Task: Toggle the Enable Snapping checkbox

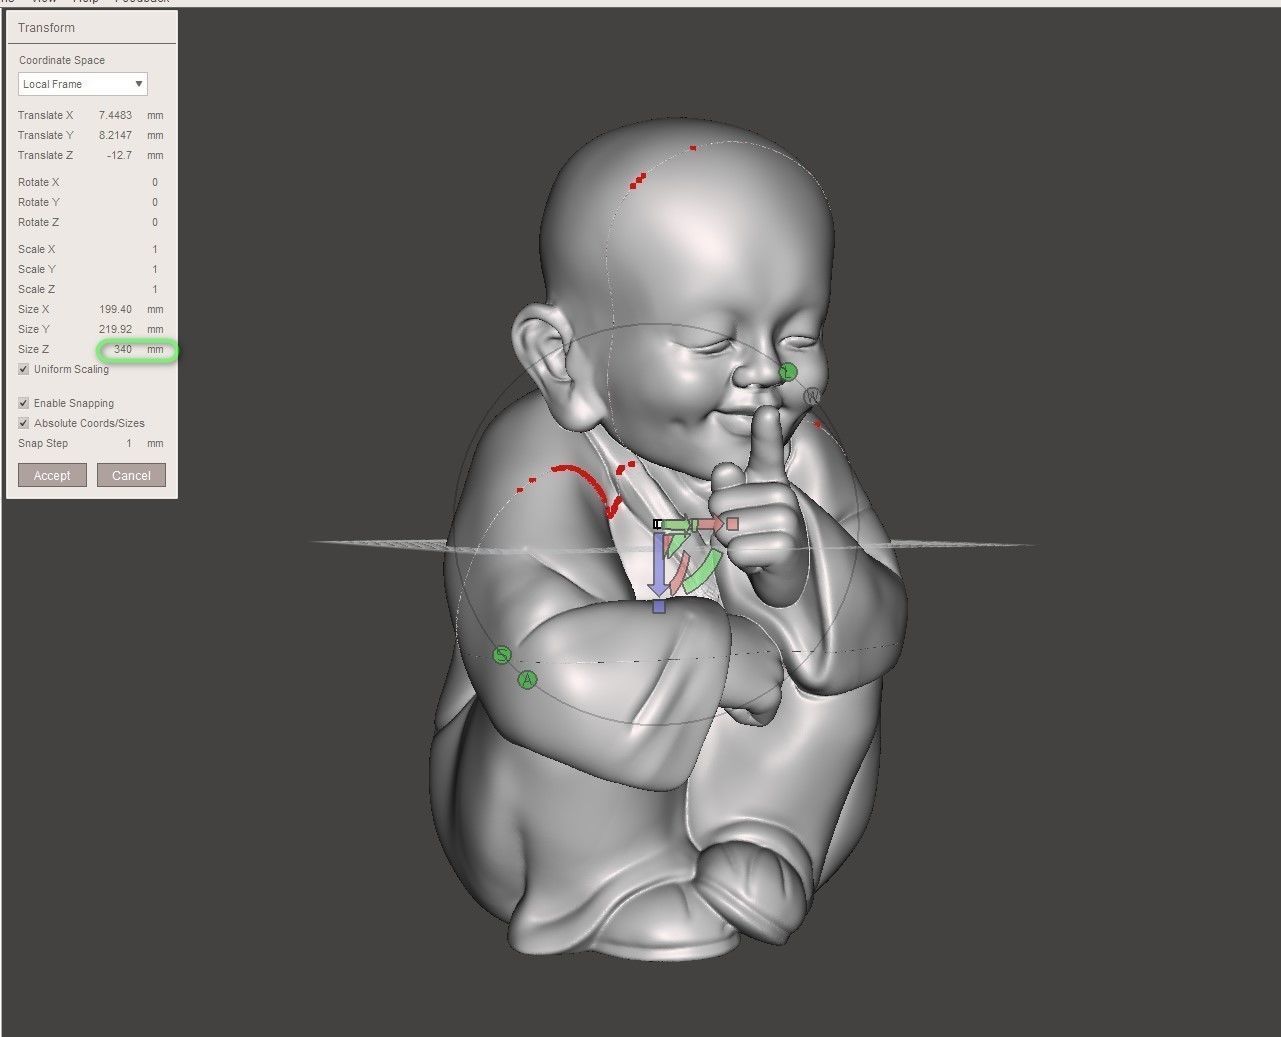Action: tap(24, 403)
